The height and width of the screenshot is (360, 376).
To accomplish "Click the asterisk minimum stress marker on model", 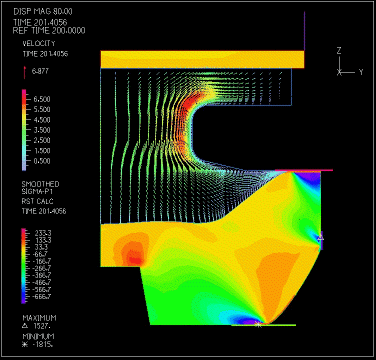I will 258,324.
